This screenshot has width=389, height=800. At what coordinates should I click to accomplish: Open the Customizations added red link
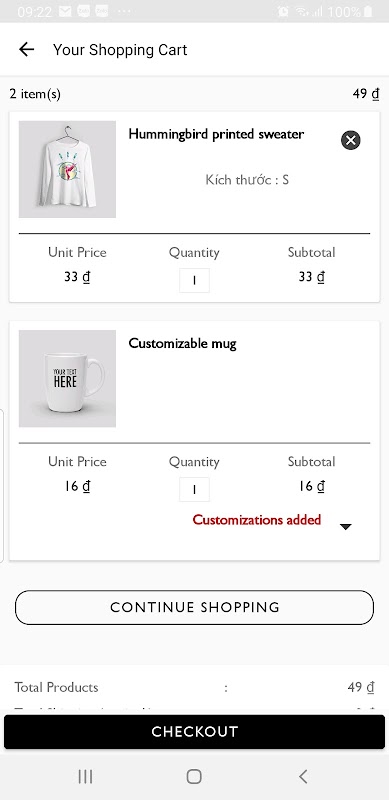click(x=257, y=520)
